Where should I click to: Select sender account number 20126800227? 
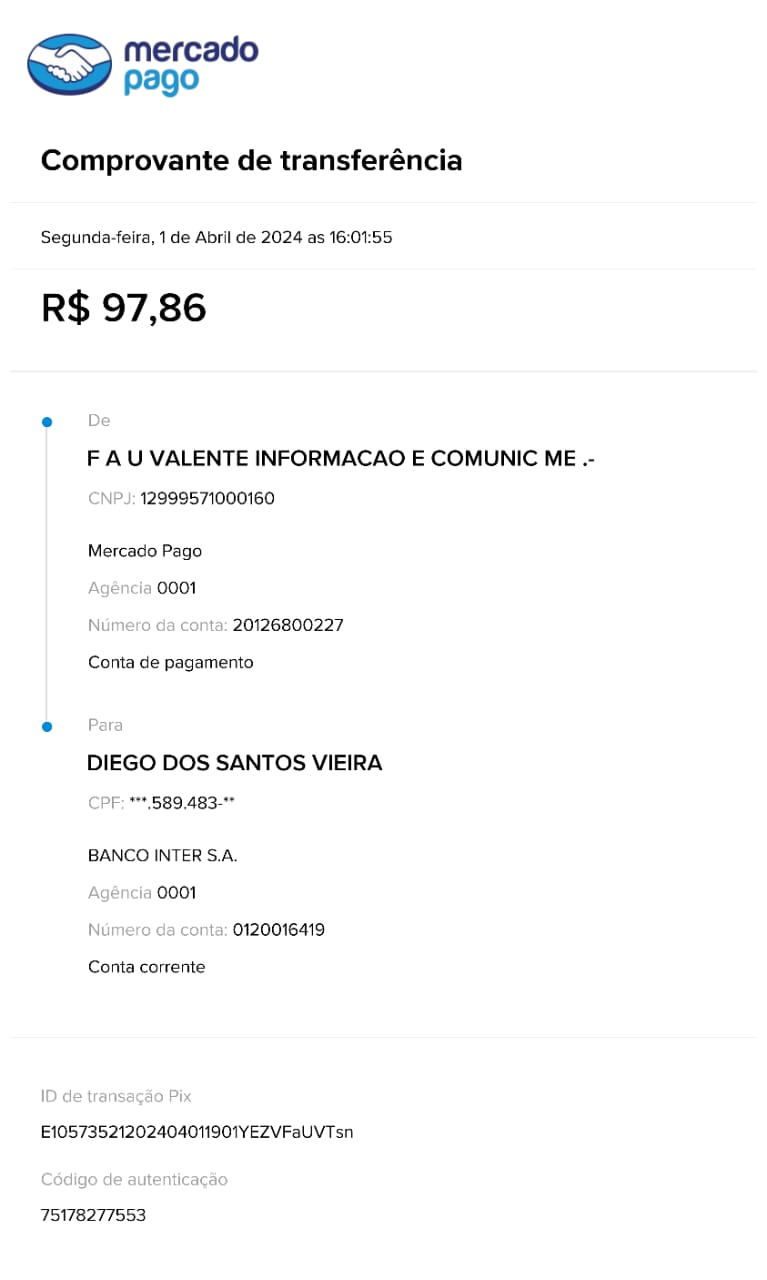tap(288, 625)
